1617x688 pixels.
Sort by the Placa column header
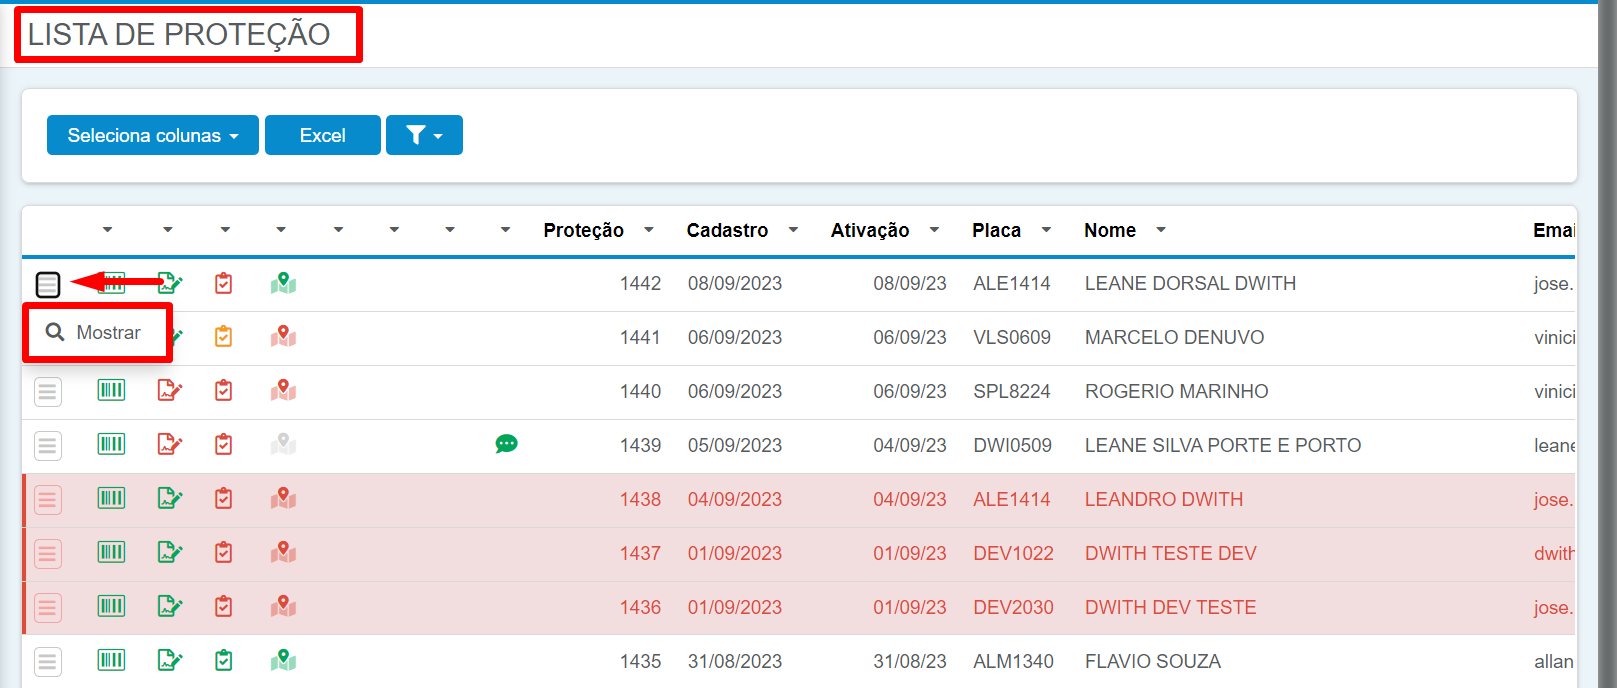tap(997, 230)
